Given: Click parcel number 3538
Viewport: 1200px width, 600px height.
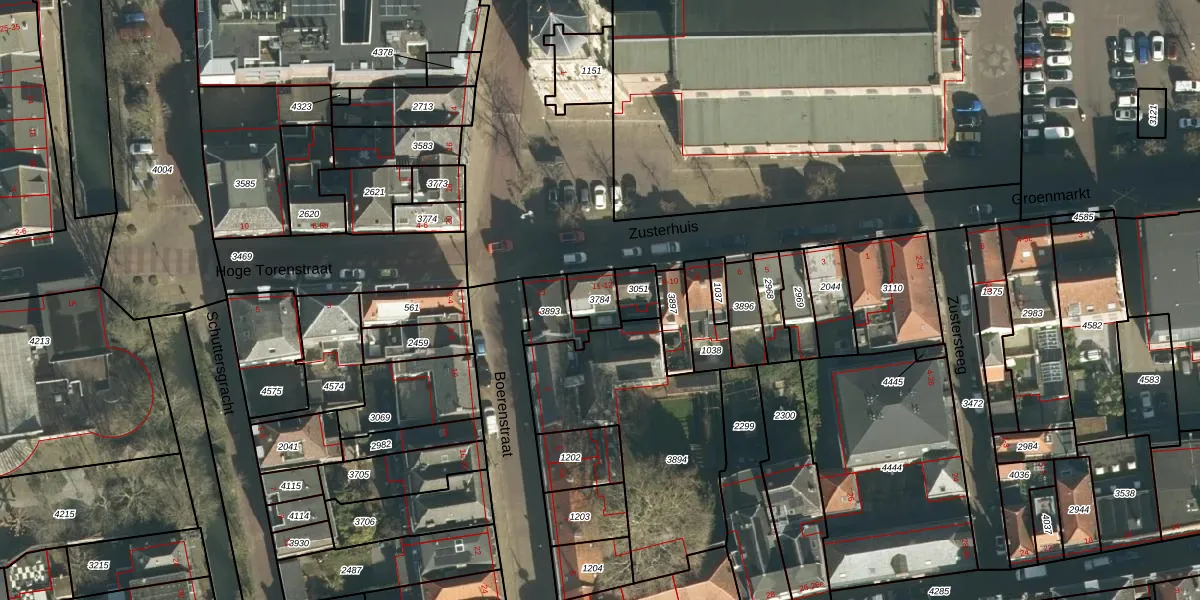Looking at the screenshot, I should [x=1124, y=493].
